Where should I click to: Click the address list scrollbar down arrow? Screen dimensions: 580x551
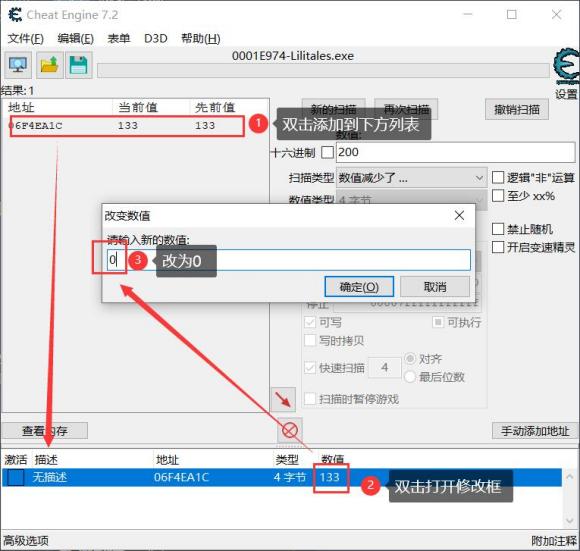coord(570,520)
